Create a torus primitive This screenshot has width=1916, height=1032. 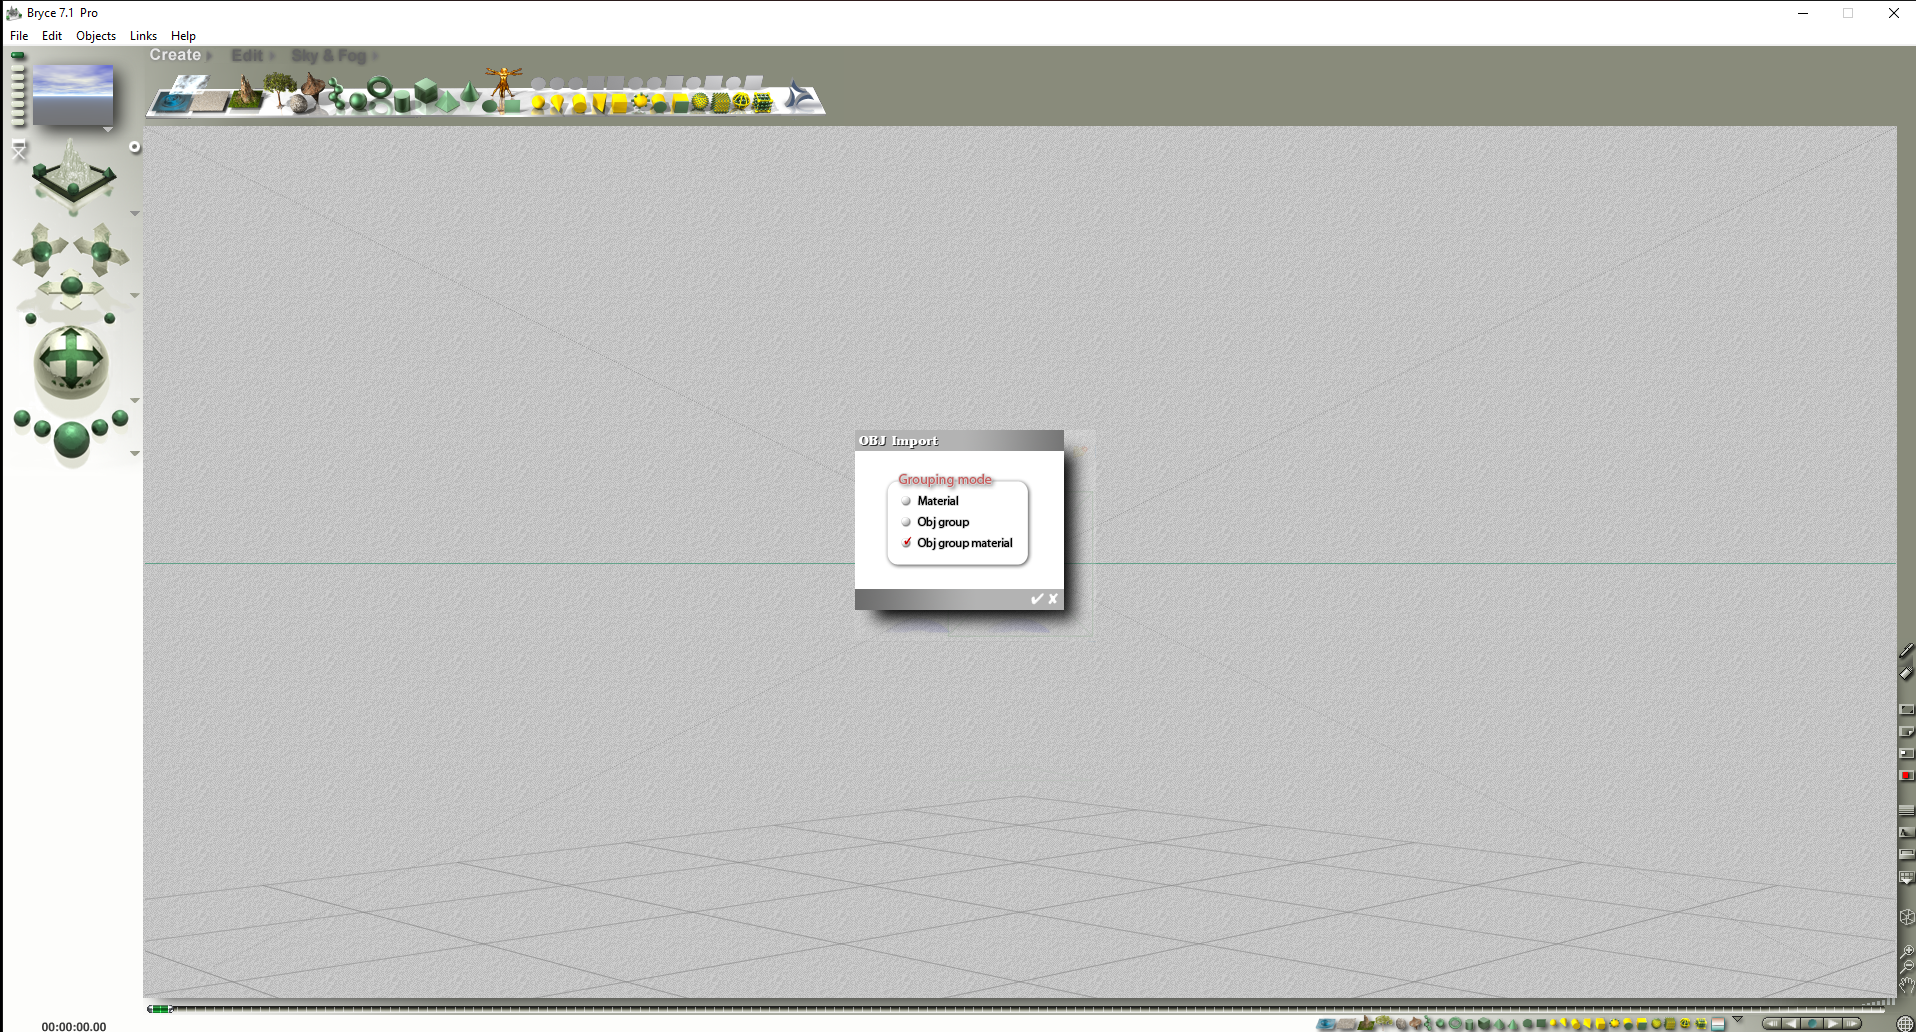pyautogui.click(x=379, y=88)
